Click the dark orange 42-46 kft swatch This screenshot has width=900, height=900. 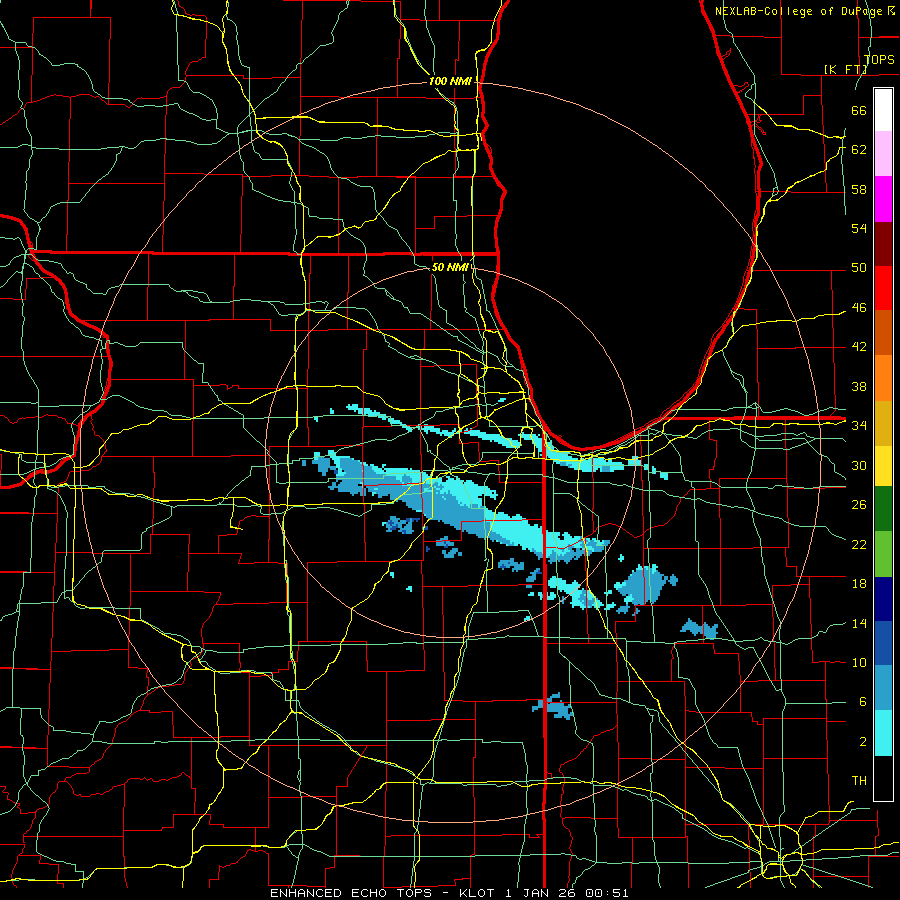(x=883, y=332)
